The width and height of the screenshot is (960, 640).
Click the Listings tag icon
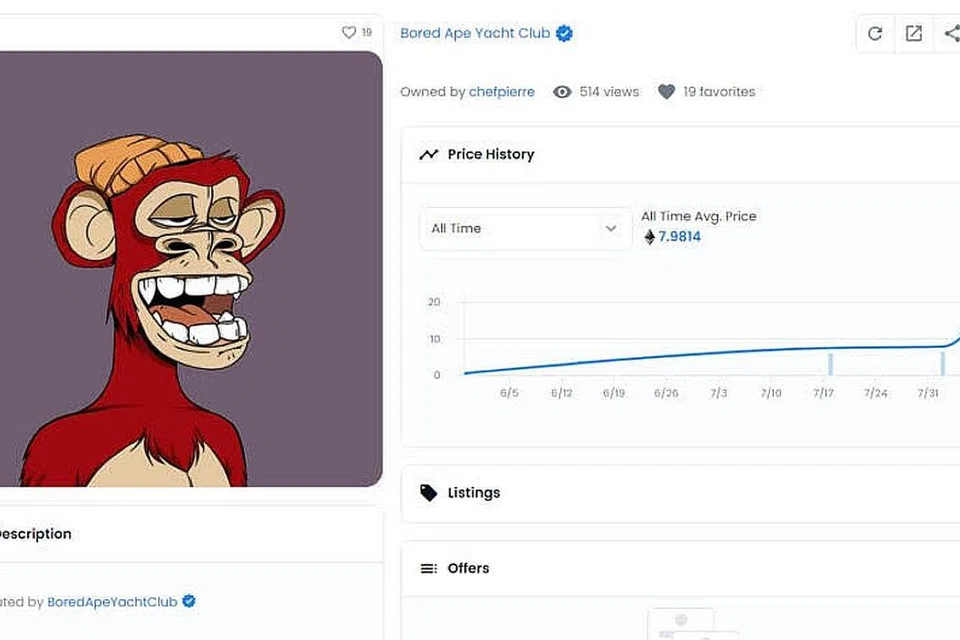pos(429,493)
